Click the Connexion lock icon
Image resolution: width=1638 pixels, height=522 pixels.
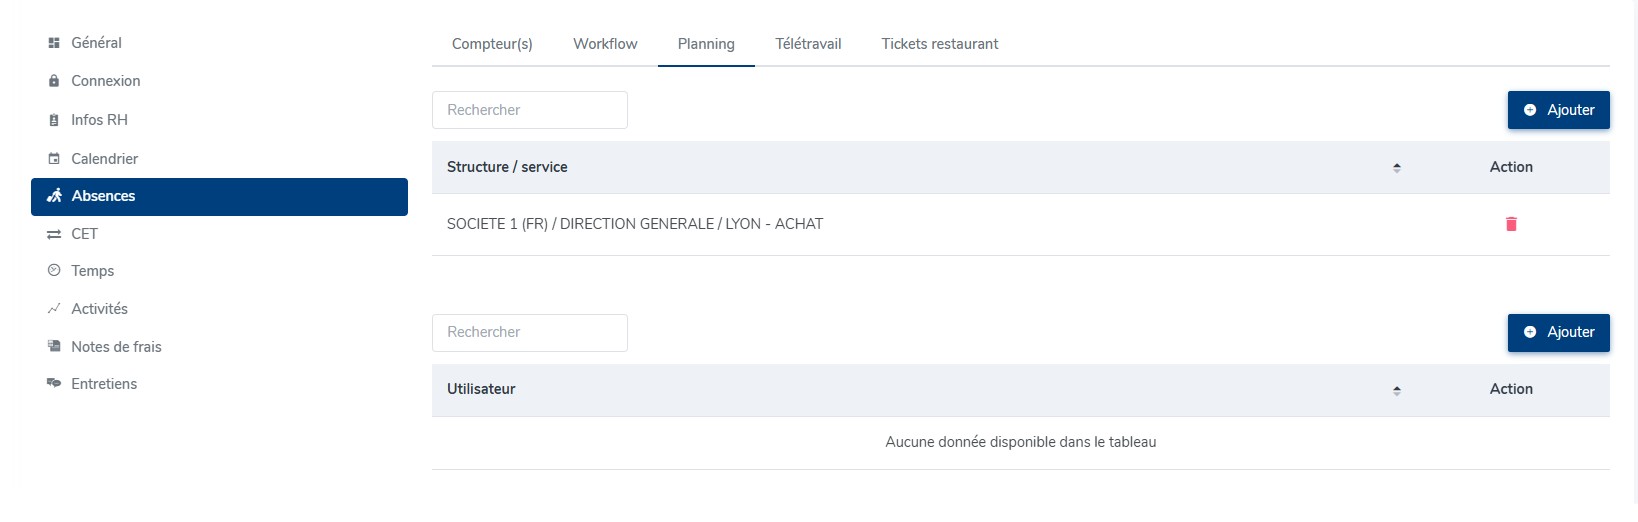point(54,81)
